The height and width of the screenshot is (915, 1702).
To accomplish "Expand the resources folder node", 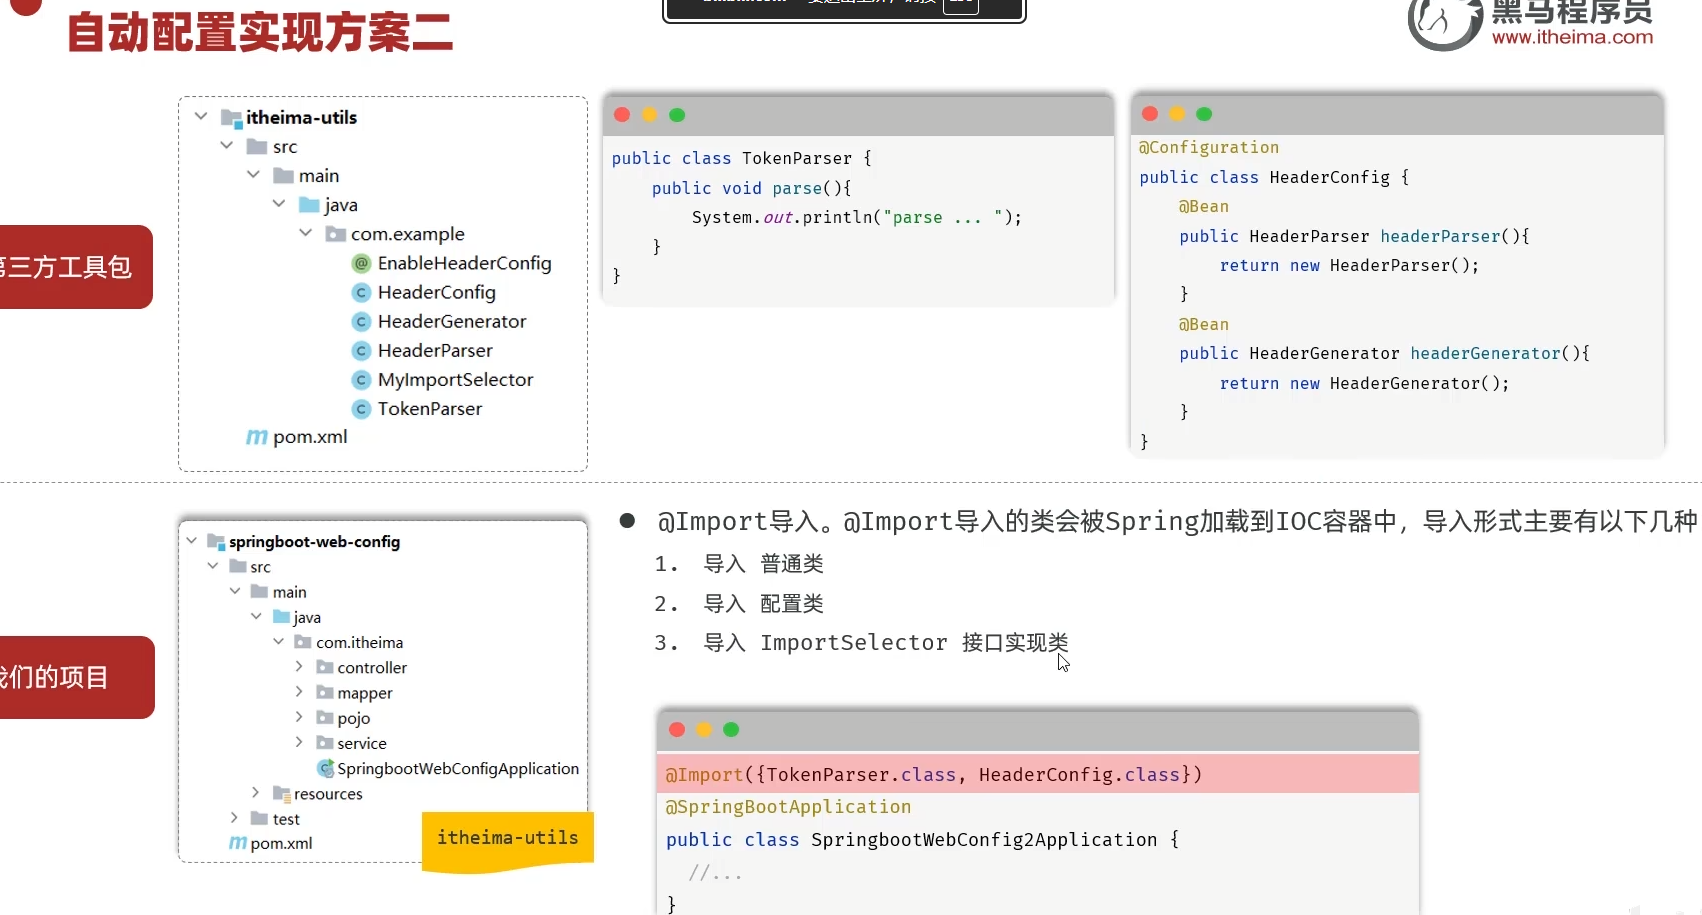I will pyautogui.click(x=256, y=793).
